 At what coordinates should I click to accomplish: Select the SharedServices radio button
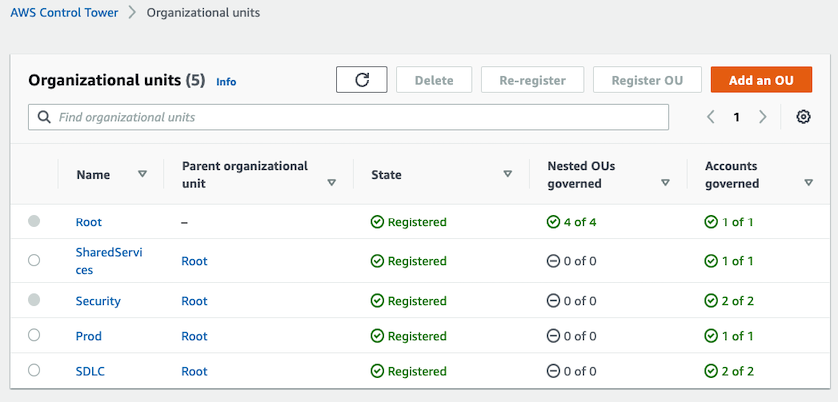[34, 260]
